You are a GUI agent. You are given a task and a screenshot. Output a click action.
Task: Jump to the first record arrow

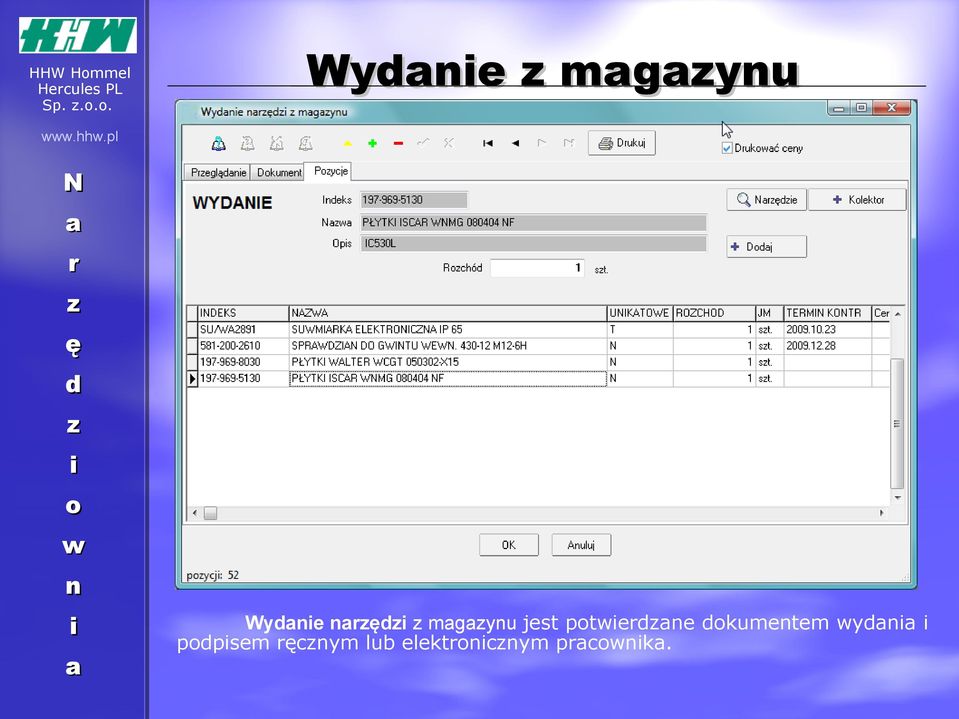pyautogui.click(x=487, y=143)
